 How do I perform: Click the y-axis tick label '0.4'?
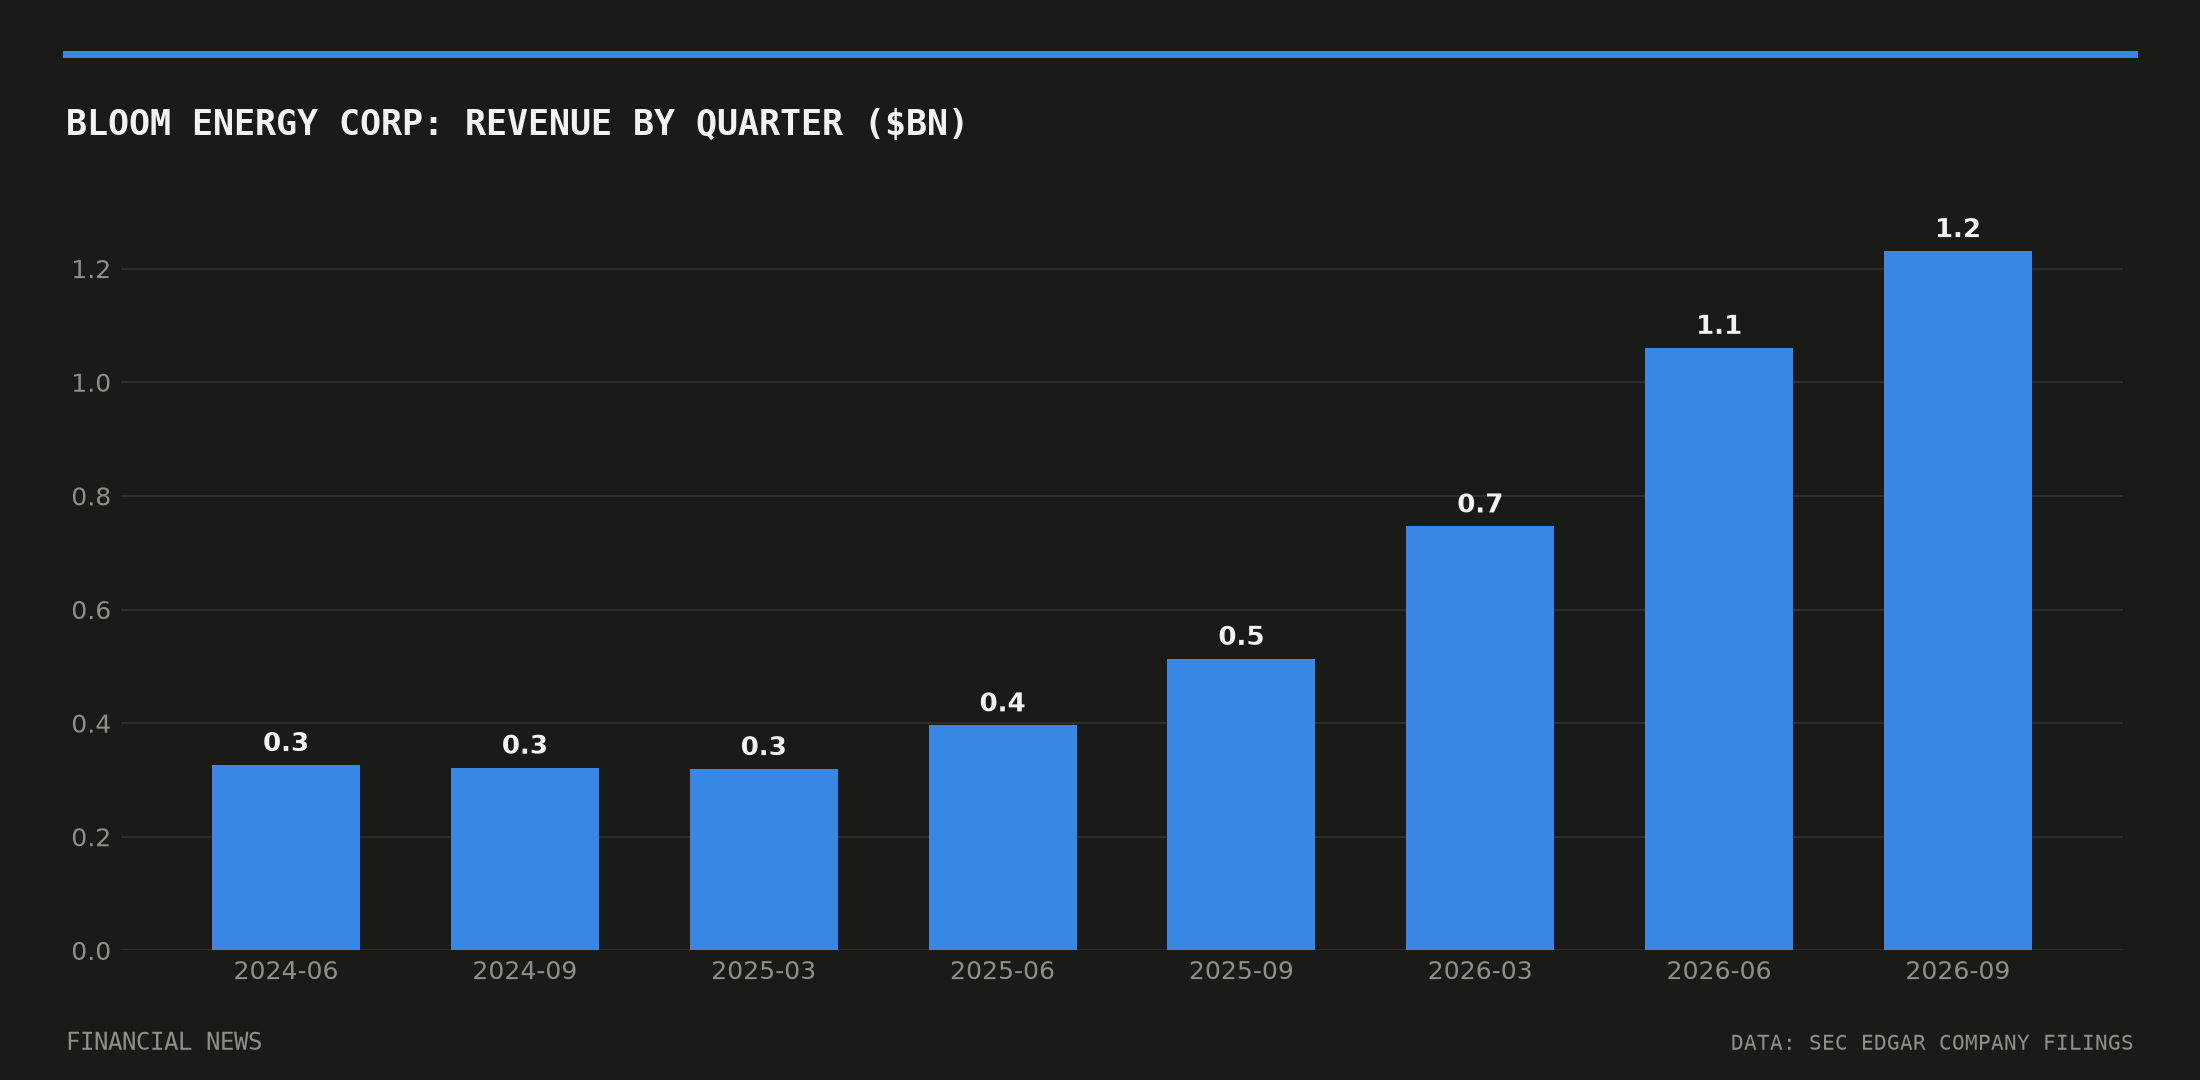click(91, 723)
